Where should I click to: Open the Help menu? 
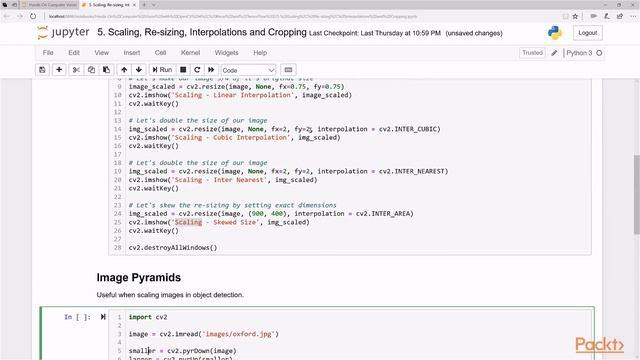(x=260, y=53)
